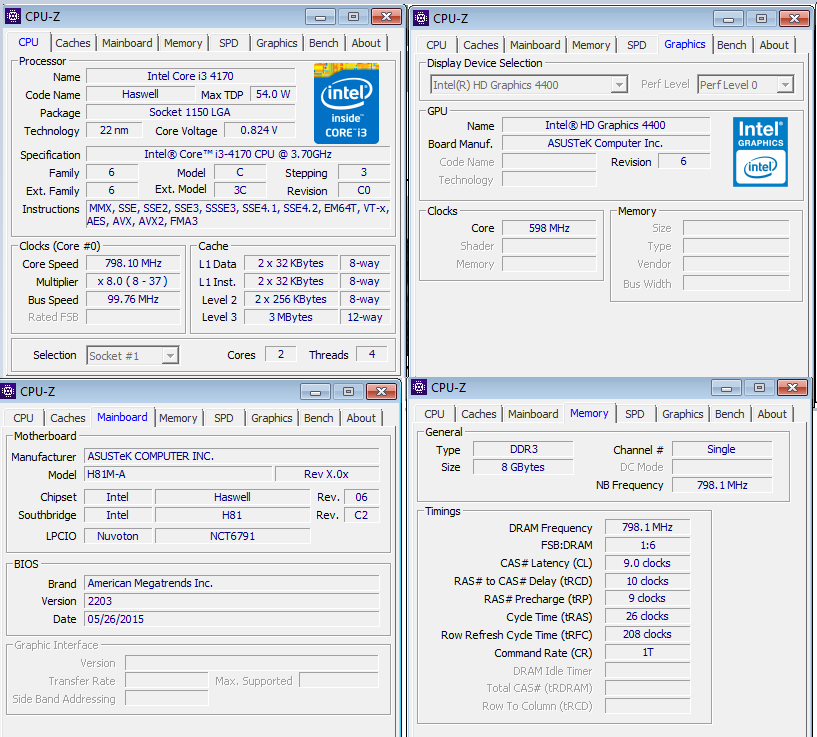
Task: Open Mainboard tab in the CPU window
Action: tap(127, 43)
